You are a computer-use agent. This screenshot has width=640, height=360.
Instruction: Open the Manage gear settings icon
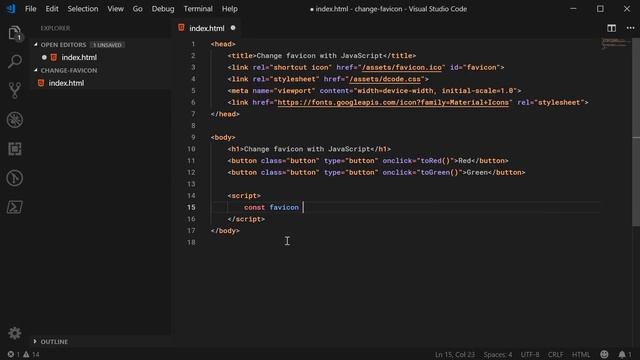[15, 333]
